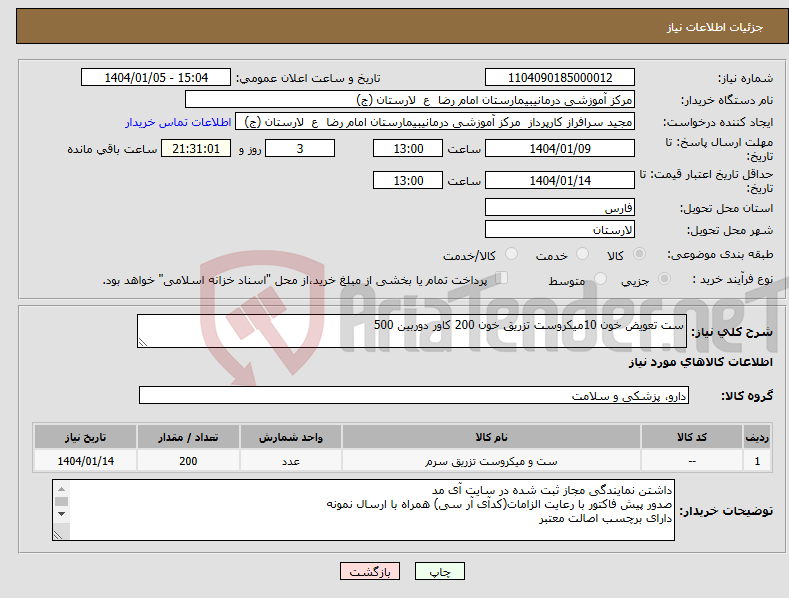Click the شماره نیاز label
Image resolution: width=789 pixels, height=598 pixels.
tap(745, 78)
